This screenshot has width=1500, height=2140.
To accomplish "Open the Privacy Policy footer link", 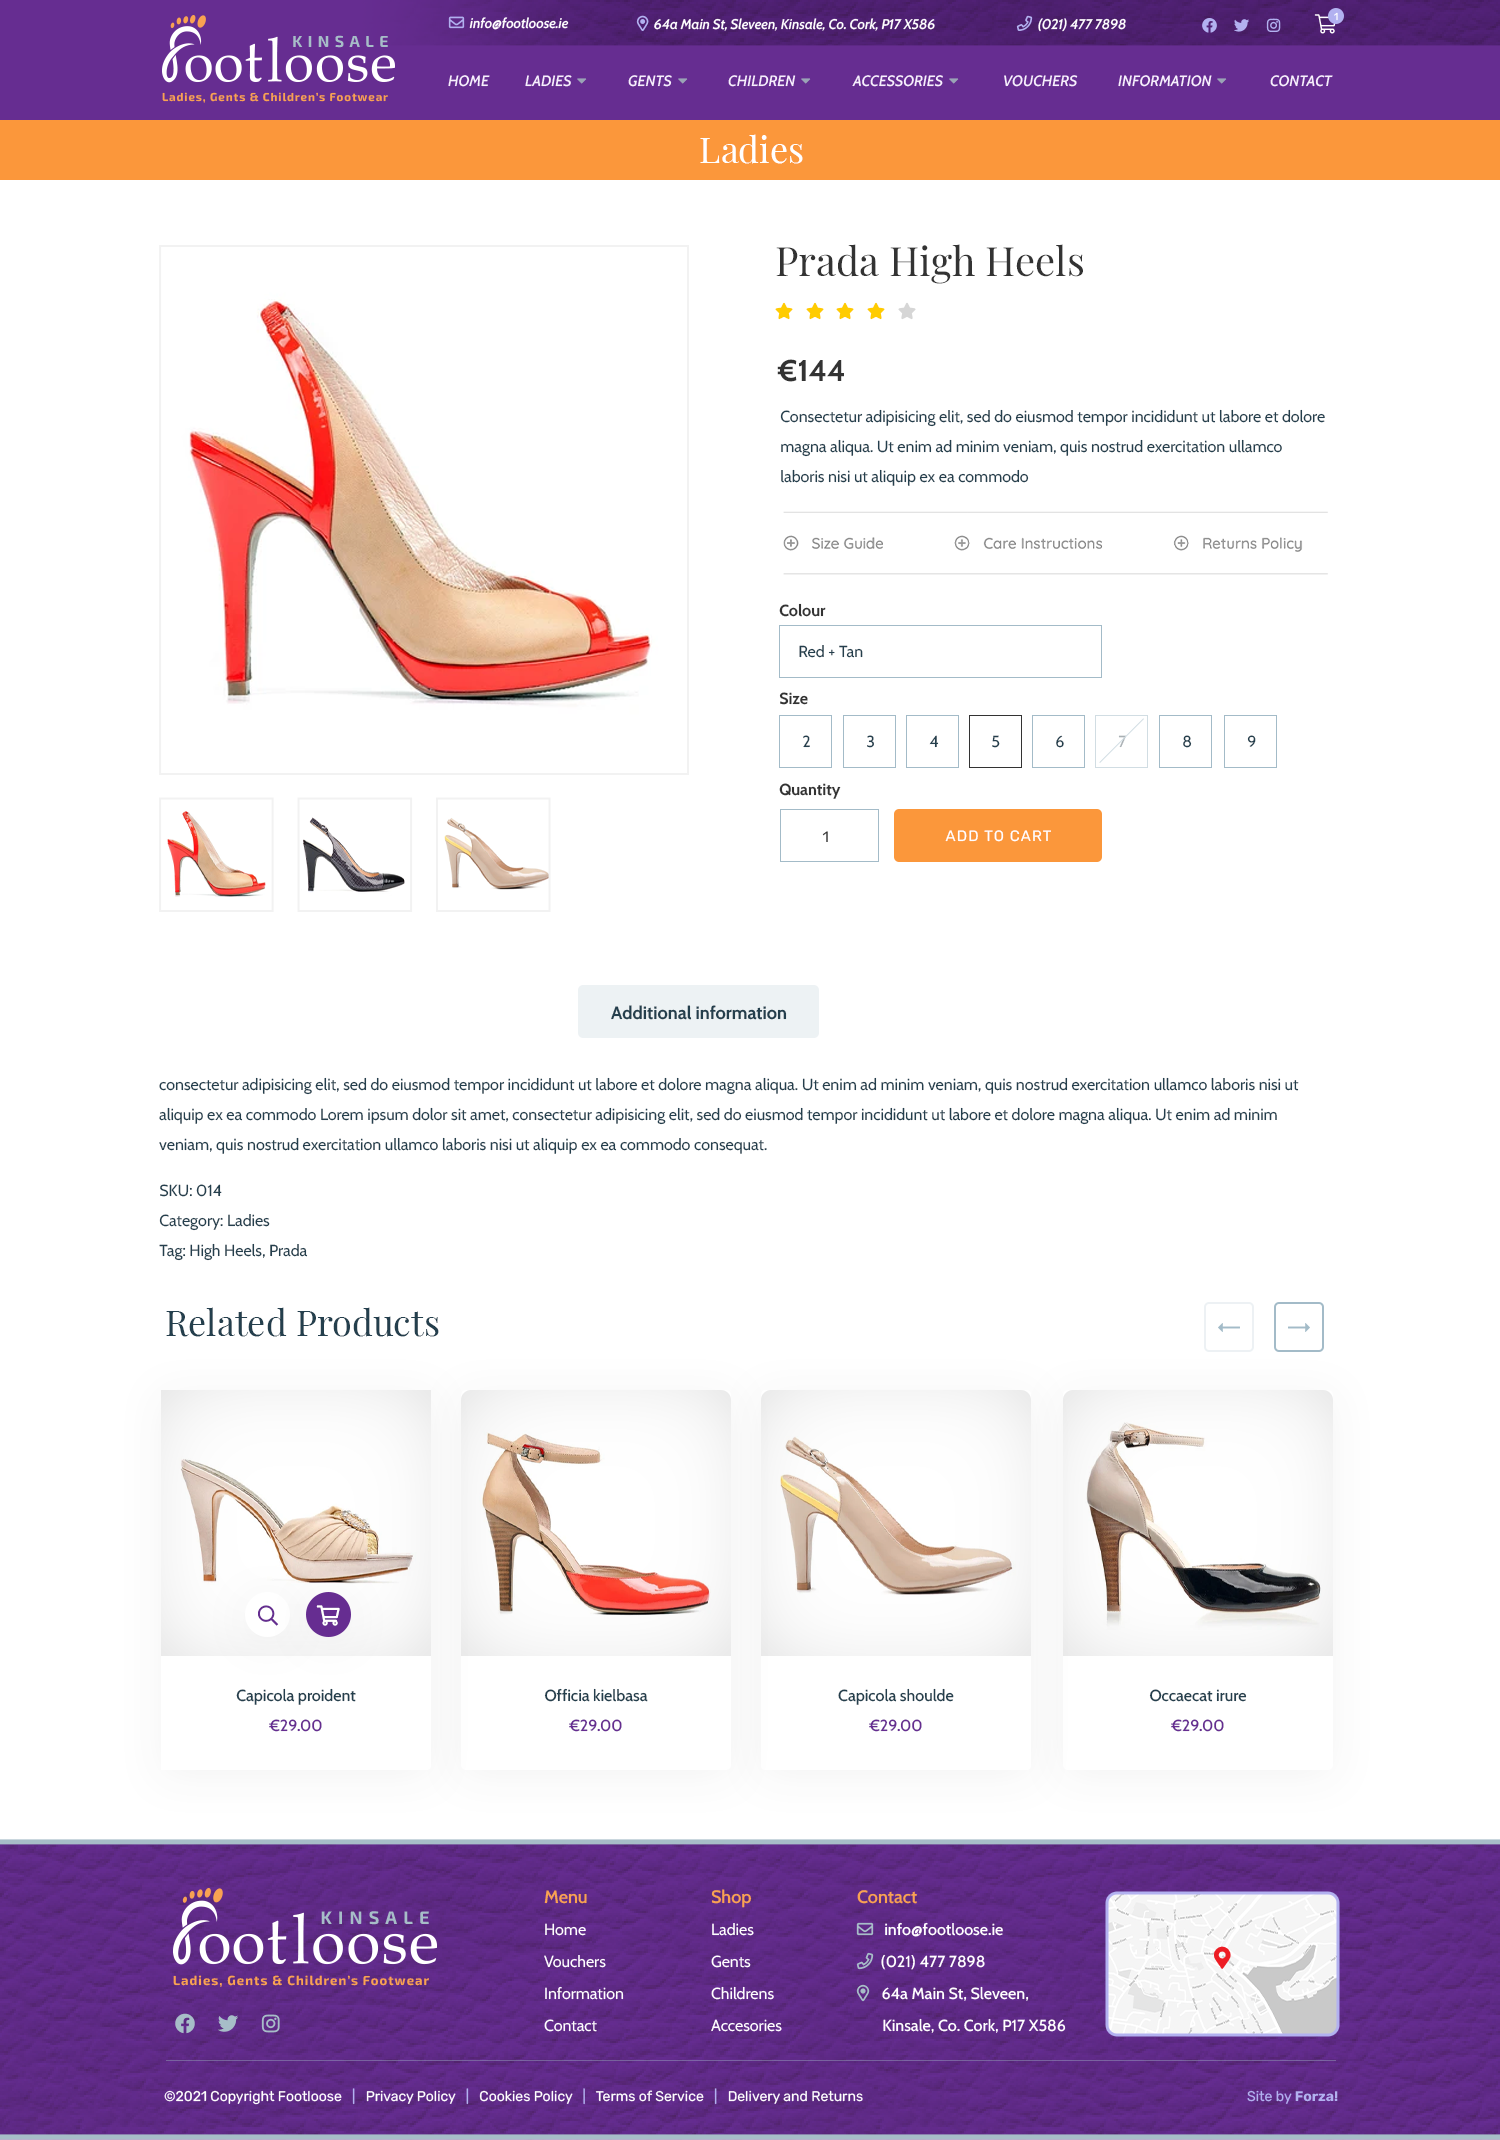I will [x=410, y=2096].
